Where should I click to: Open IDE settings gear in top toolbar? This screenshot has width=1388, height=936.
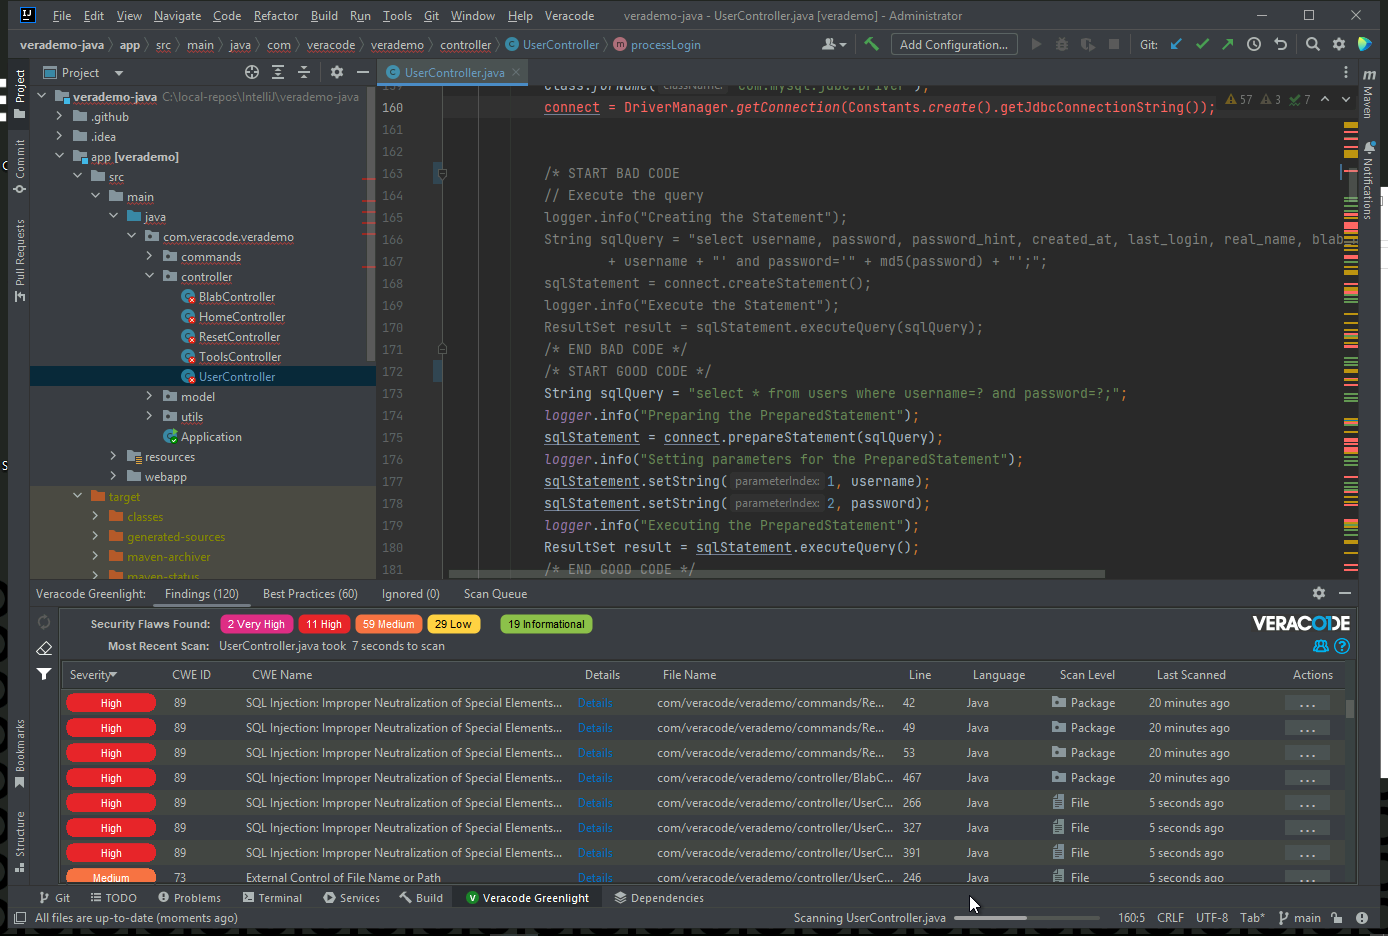coord(1339,44)
